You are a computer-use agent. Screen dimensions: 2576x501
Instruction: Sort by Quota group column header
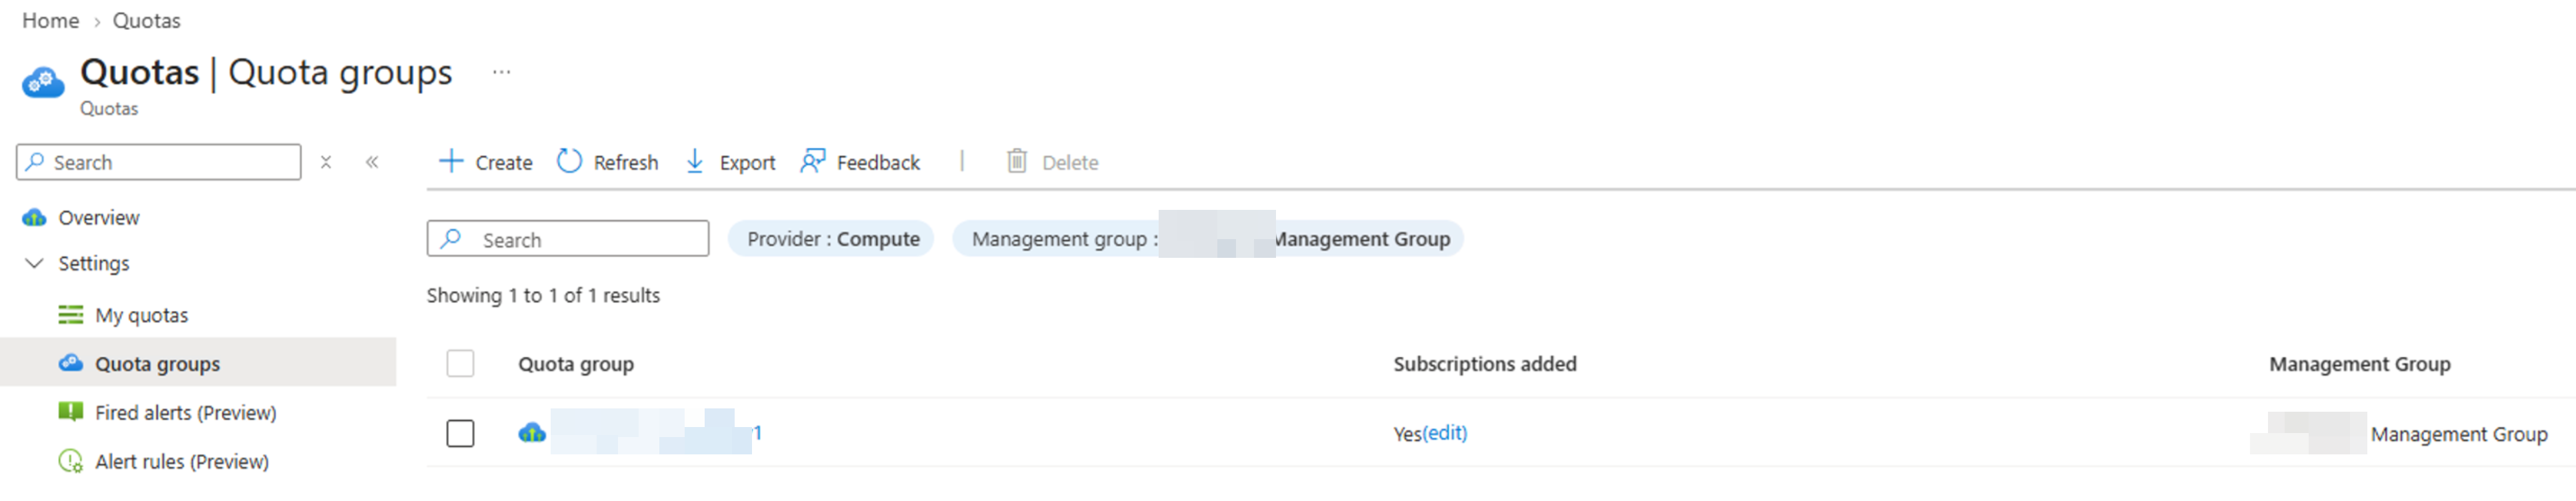[576, 364]
